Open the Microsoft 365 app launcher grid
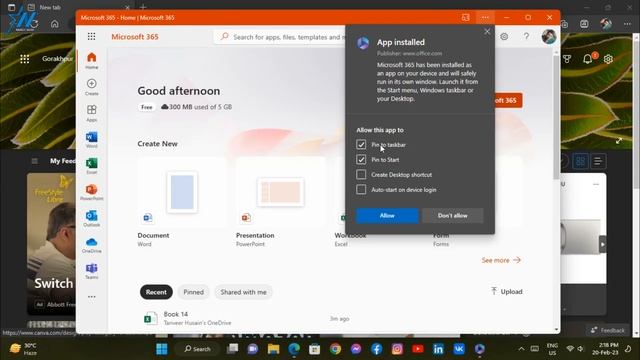The height and width of the screenshot is (360, 640). coord(91,37)
